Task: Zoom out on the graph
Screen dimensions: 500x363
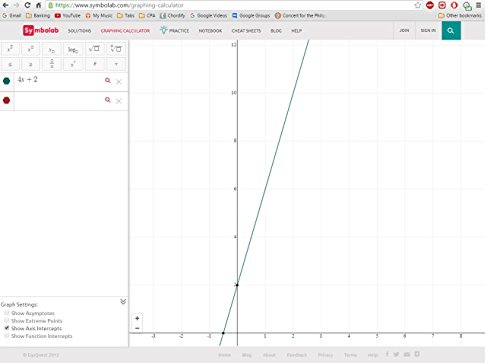Action: point(137,328)
